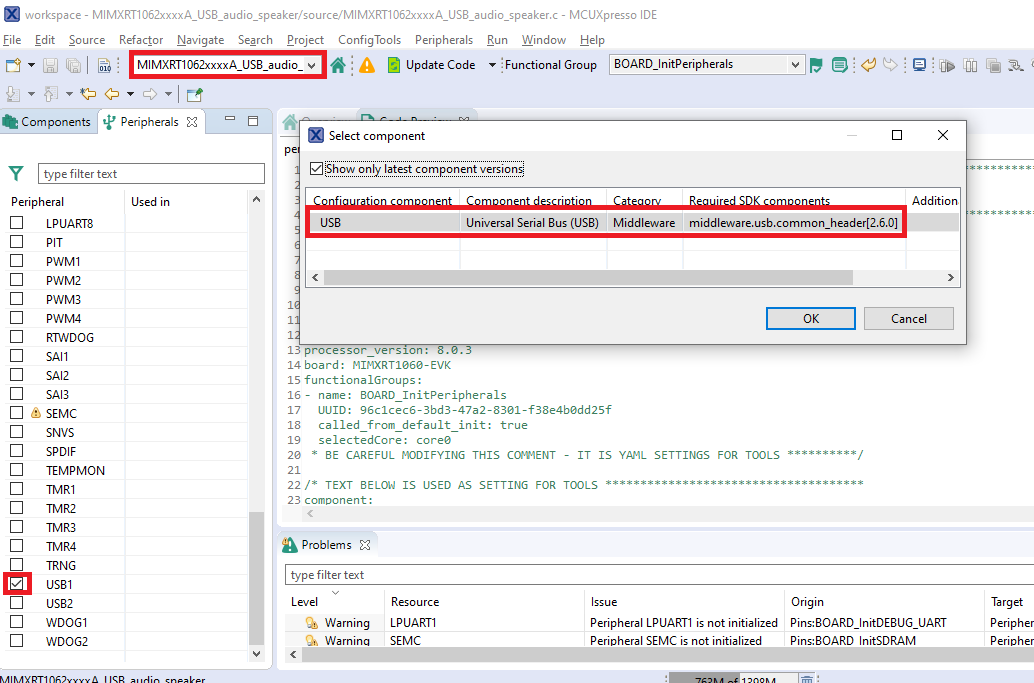Screen dimensions: 1034x683
Task: Open the Update Code dropdown arrow
Action: [491, 64]
